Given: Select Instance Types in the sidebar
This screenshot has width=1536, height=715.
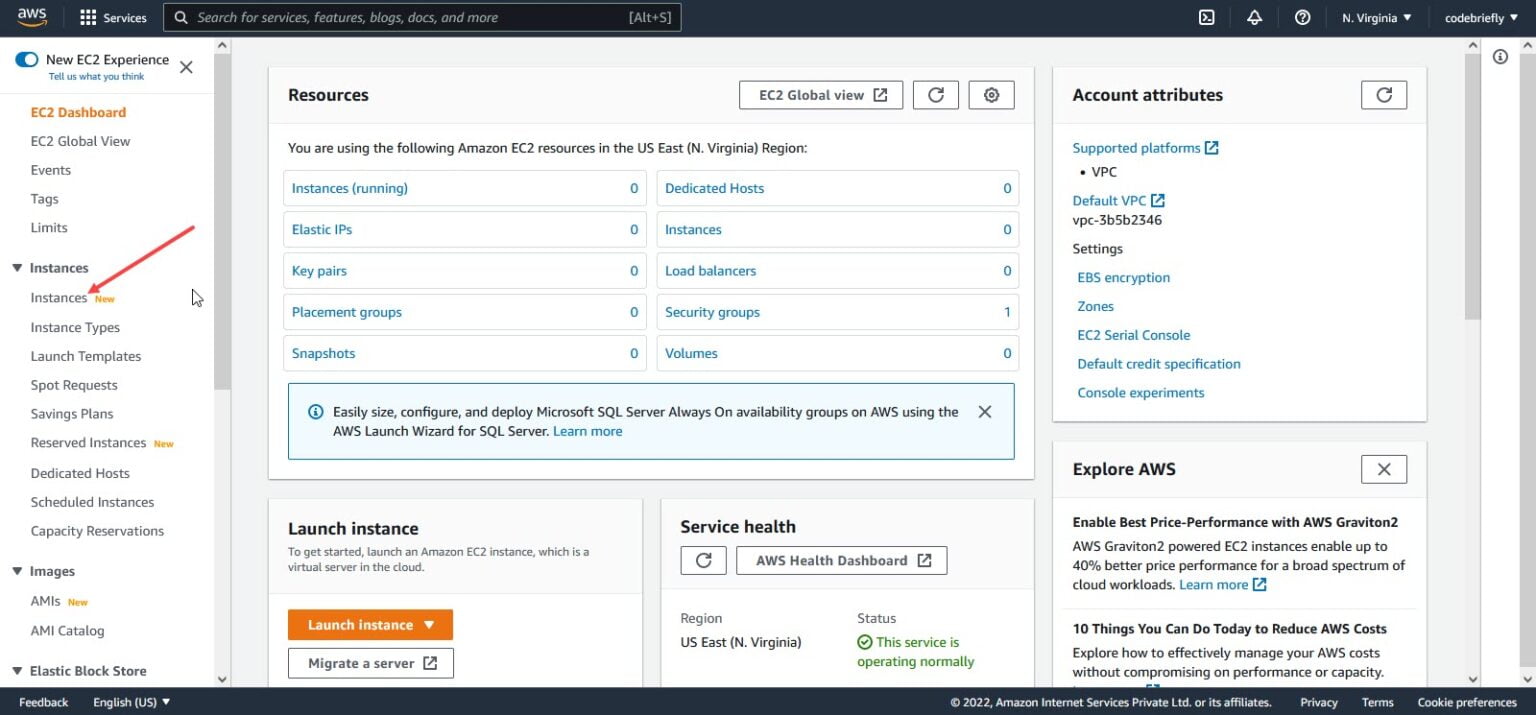Looking at the screenshot, I should [75, 327].
